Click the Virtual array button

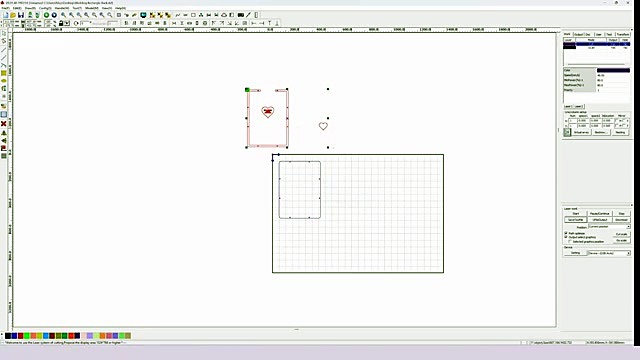point(581,132)
